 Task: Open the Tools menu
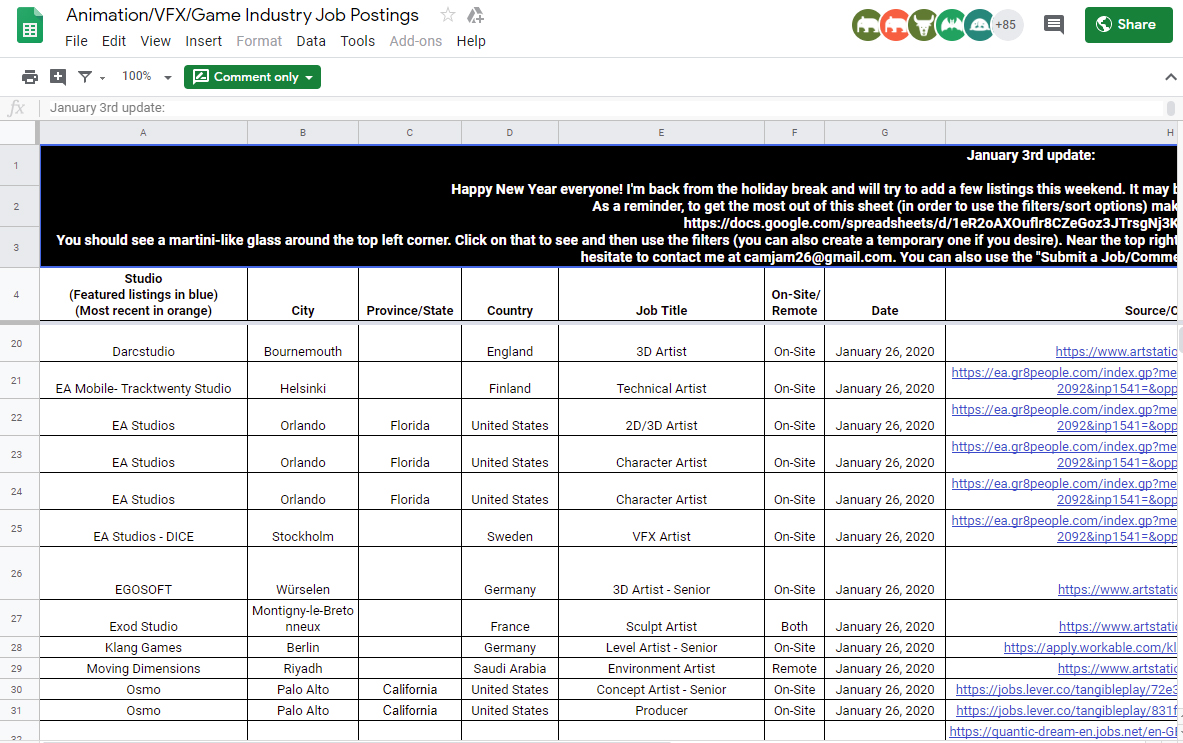[358, 41]
